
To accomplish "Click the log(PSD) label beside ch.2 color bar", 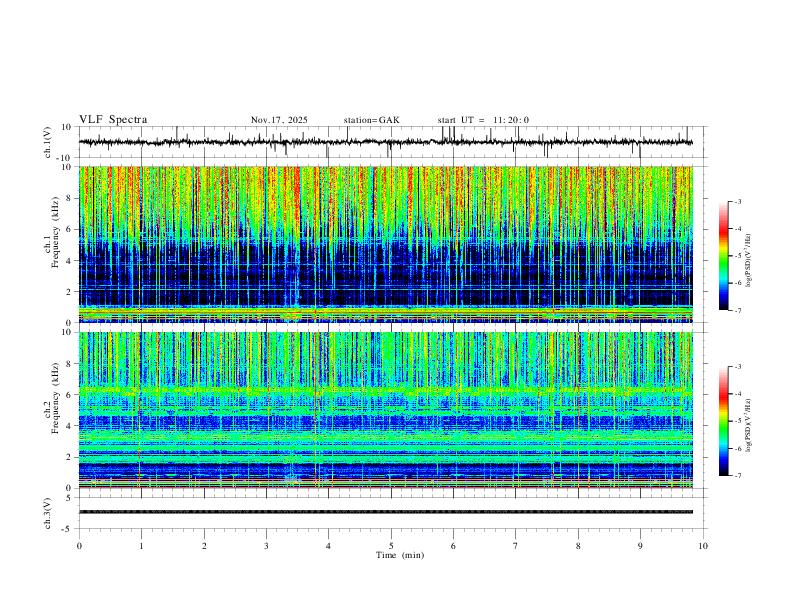I will coord(748,426).
